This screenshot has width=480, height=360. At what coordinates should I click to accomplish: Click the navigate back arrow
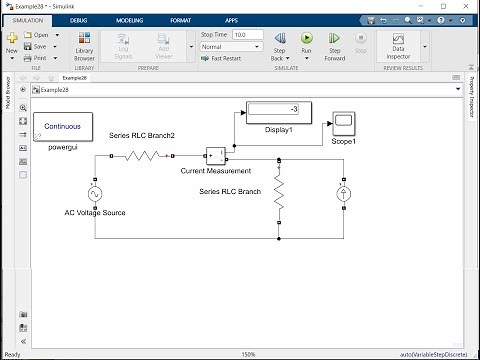pos(23,78)
